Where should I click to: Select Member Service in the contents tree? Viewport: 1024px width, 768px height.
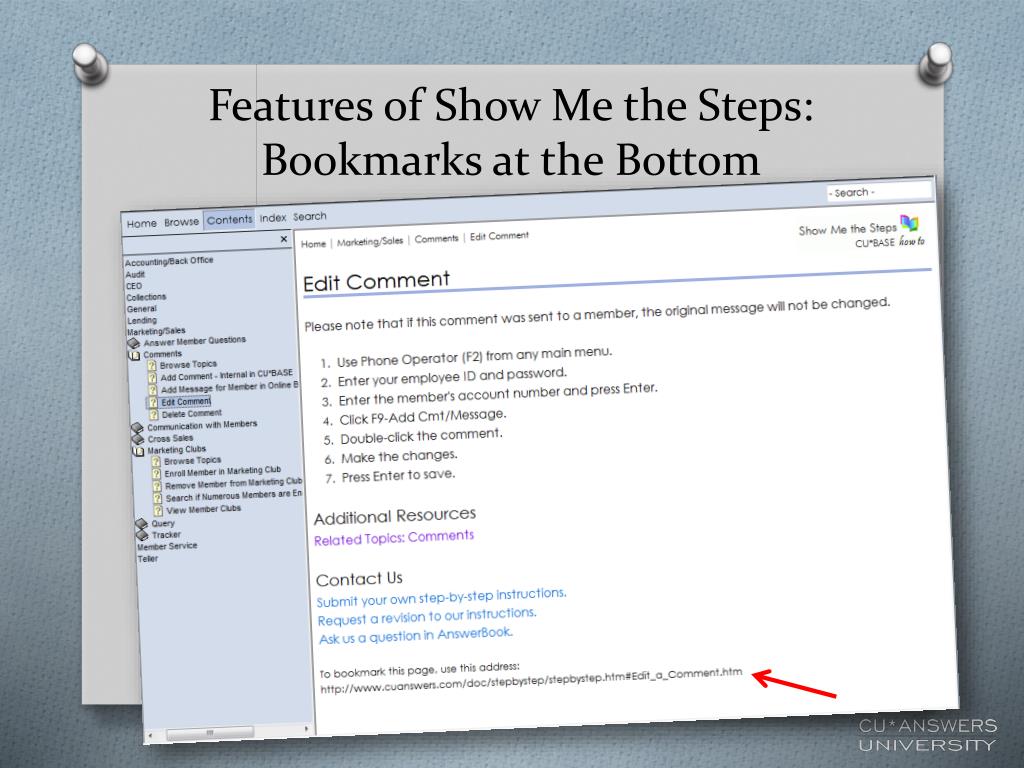pyautogui.click(x=167, y=547)
